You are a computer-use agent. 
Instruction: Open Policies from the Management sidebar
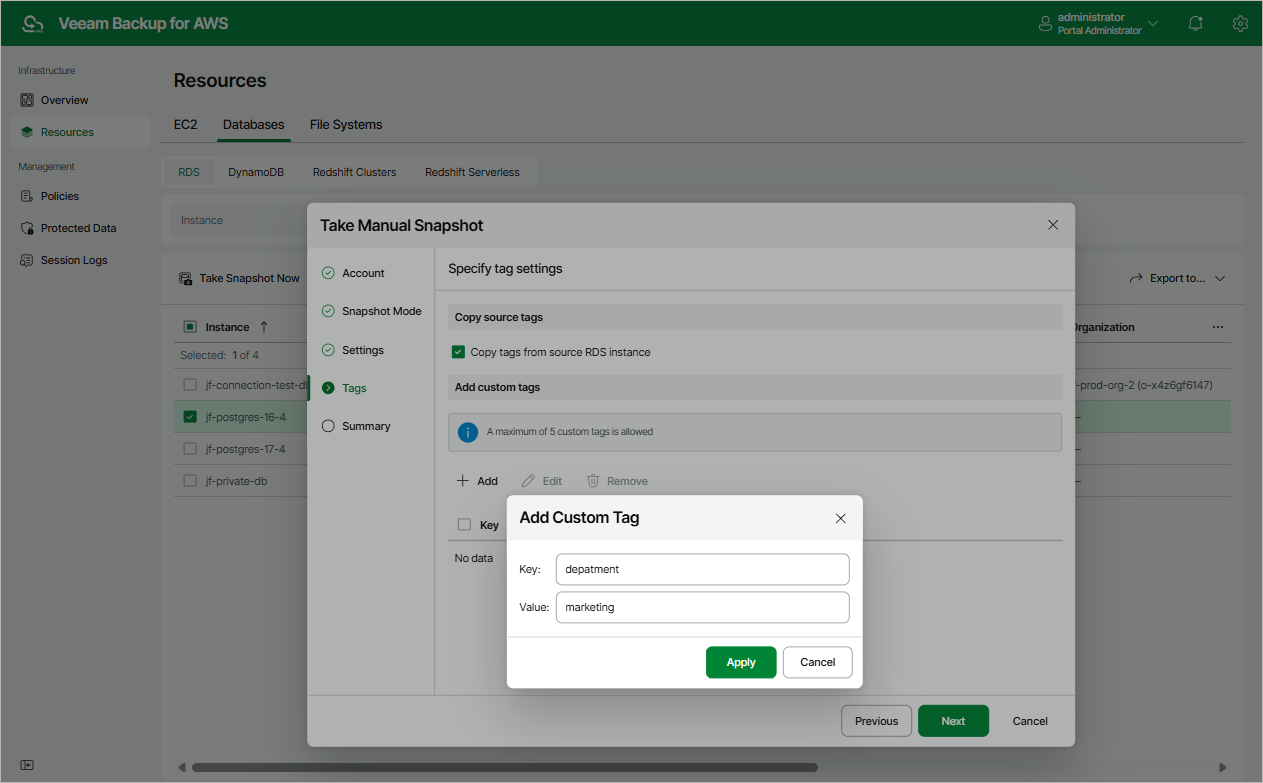[60, 196]
